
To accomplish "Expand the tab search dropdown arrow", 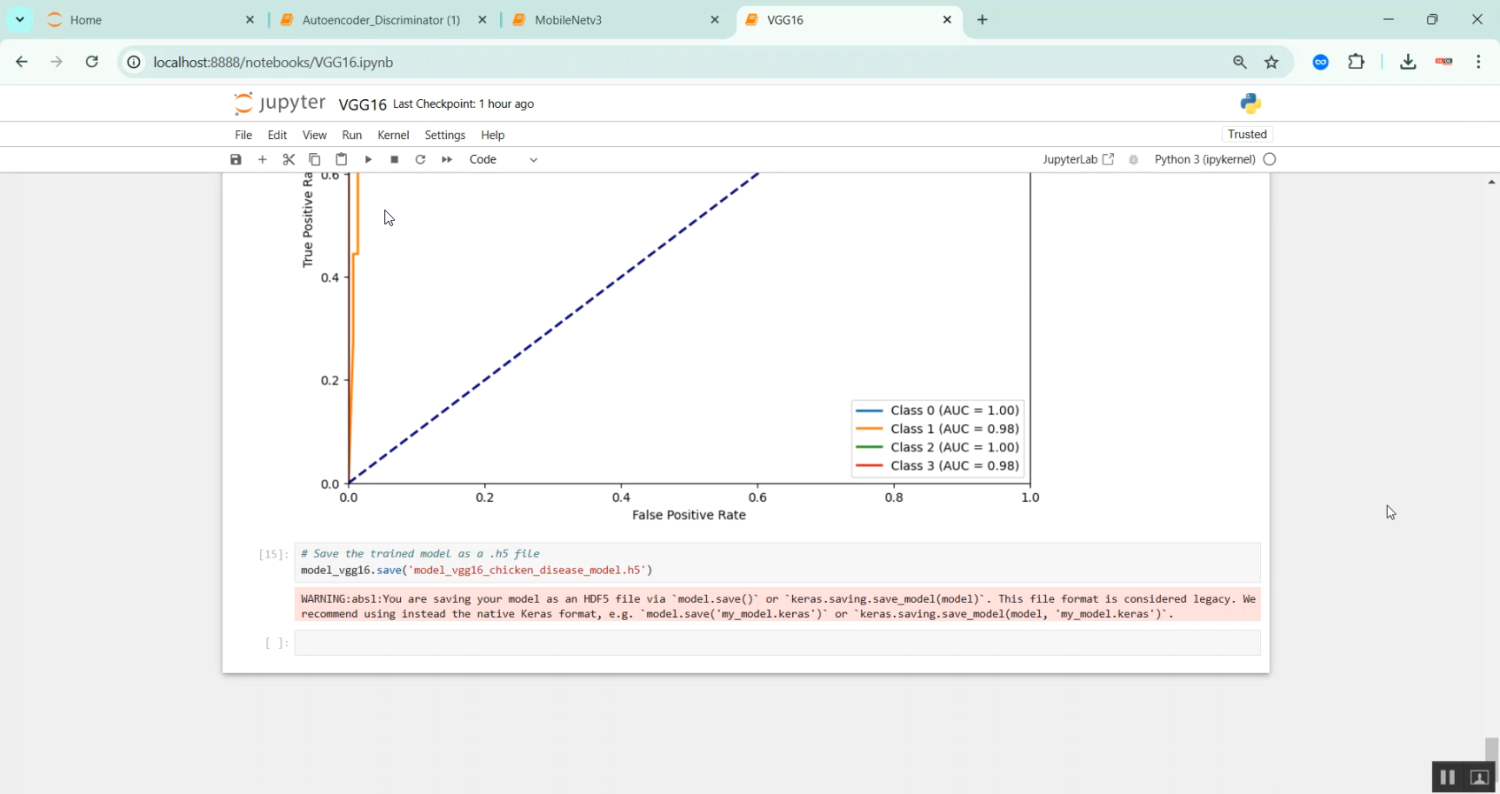I will 19,20.
